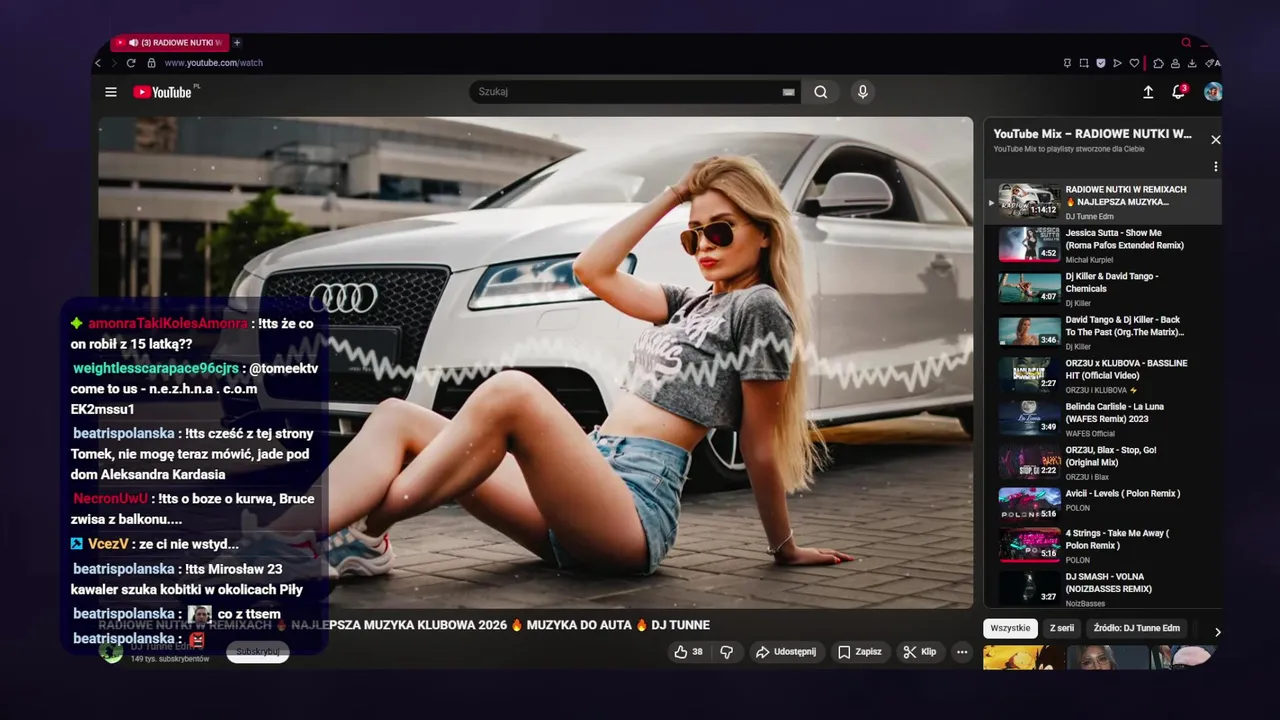Click the browser pin icon in toolbar
The height and width of the screenshot is (720, 1280).
tap(1067, 63)
